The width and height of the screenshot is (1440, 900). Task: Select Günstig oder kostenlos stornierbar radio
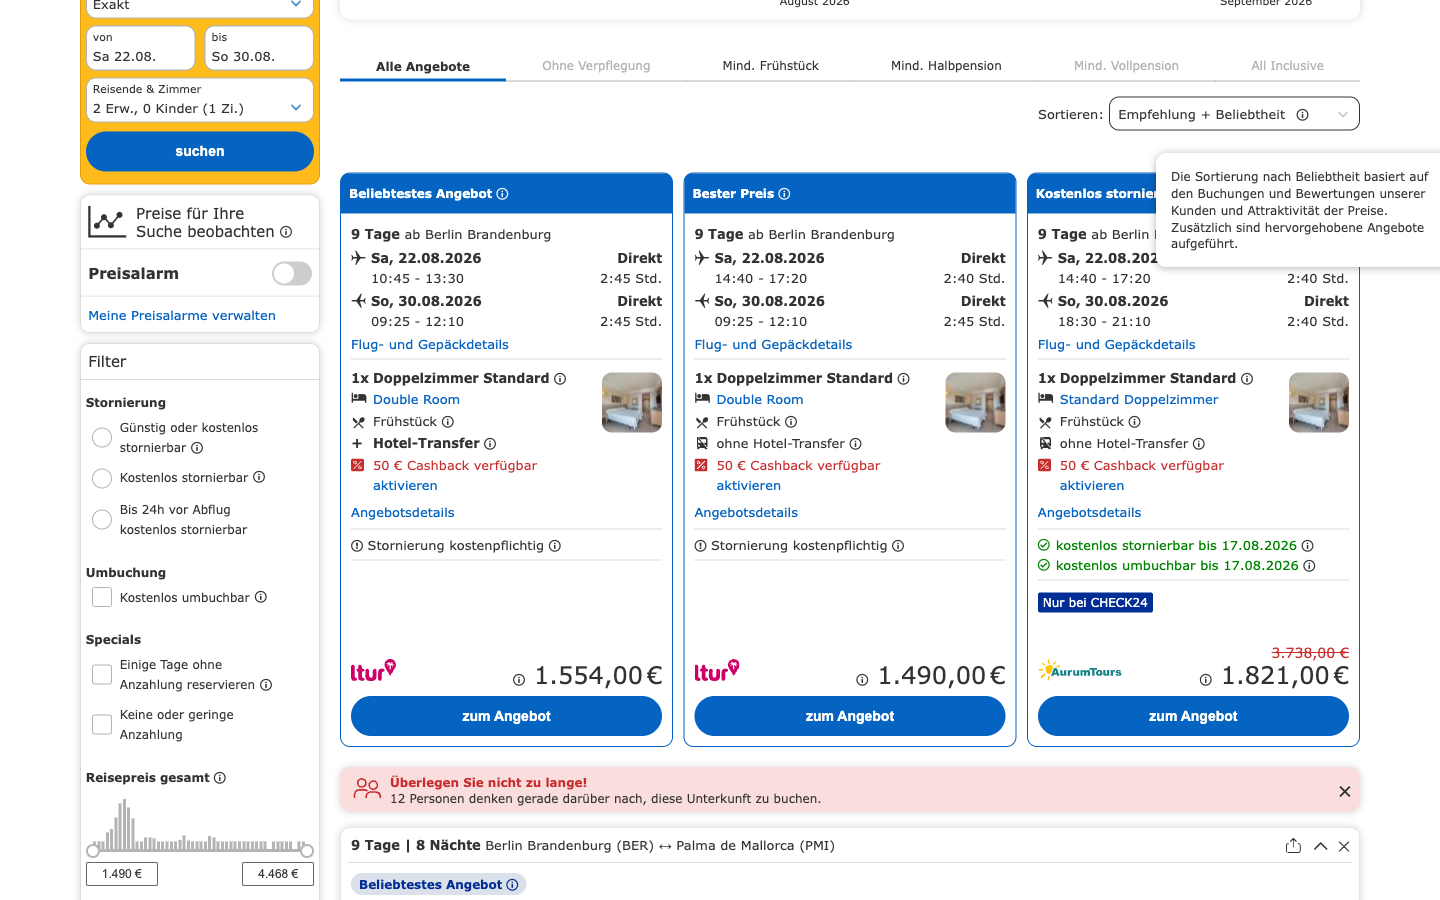102,438
